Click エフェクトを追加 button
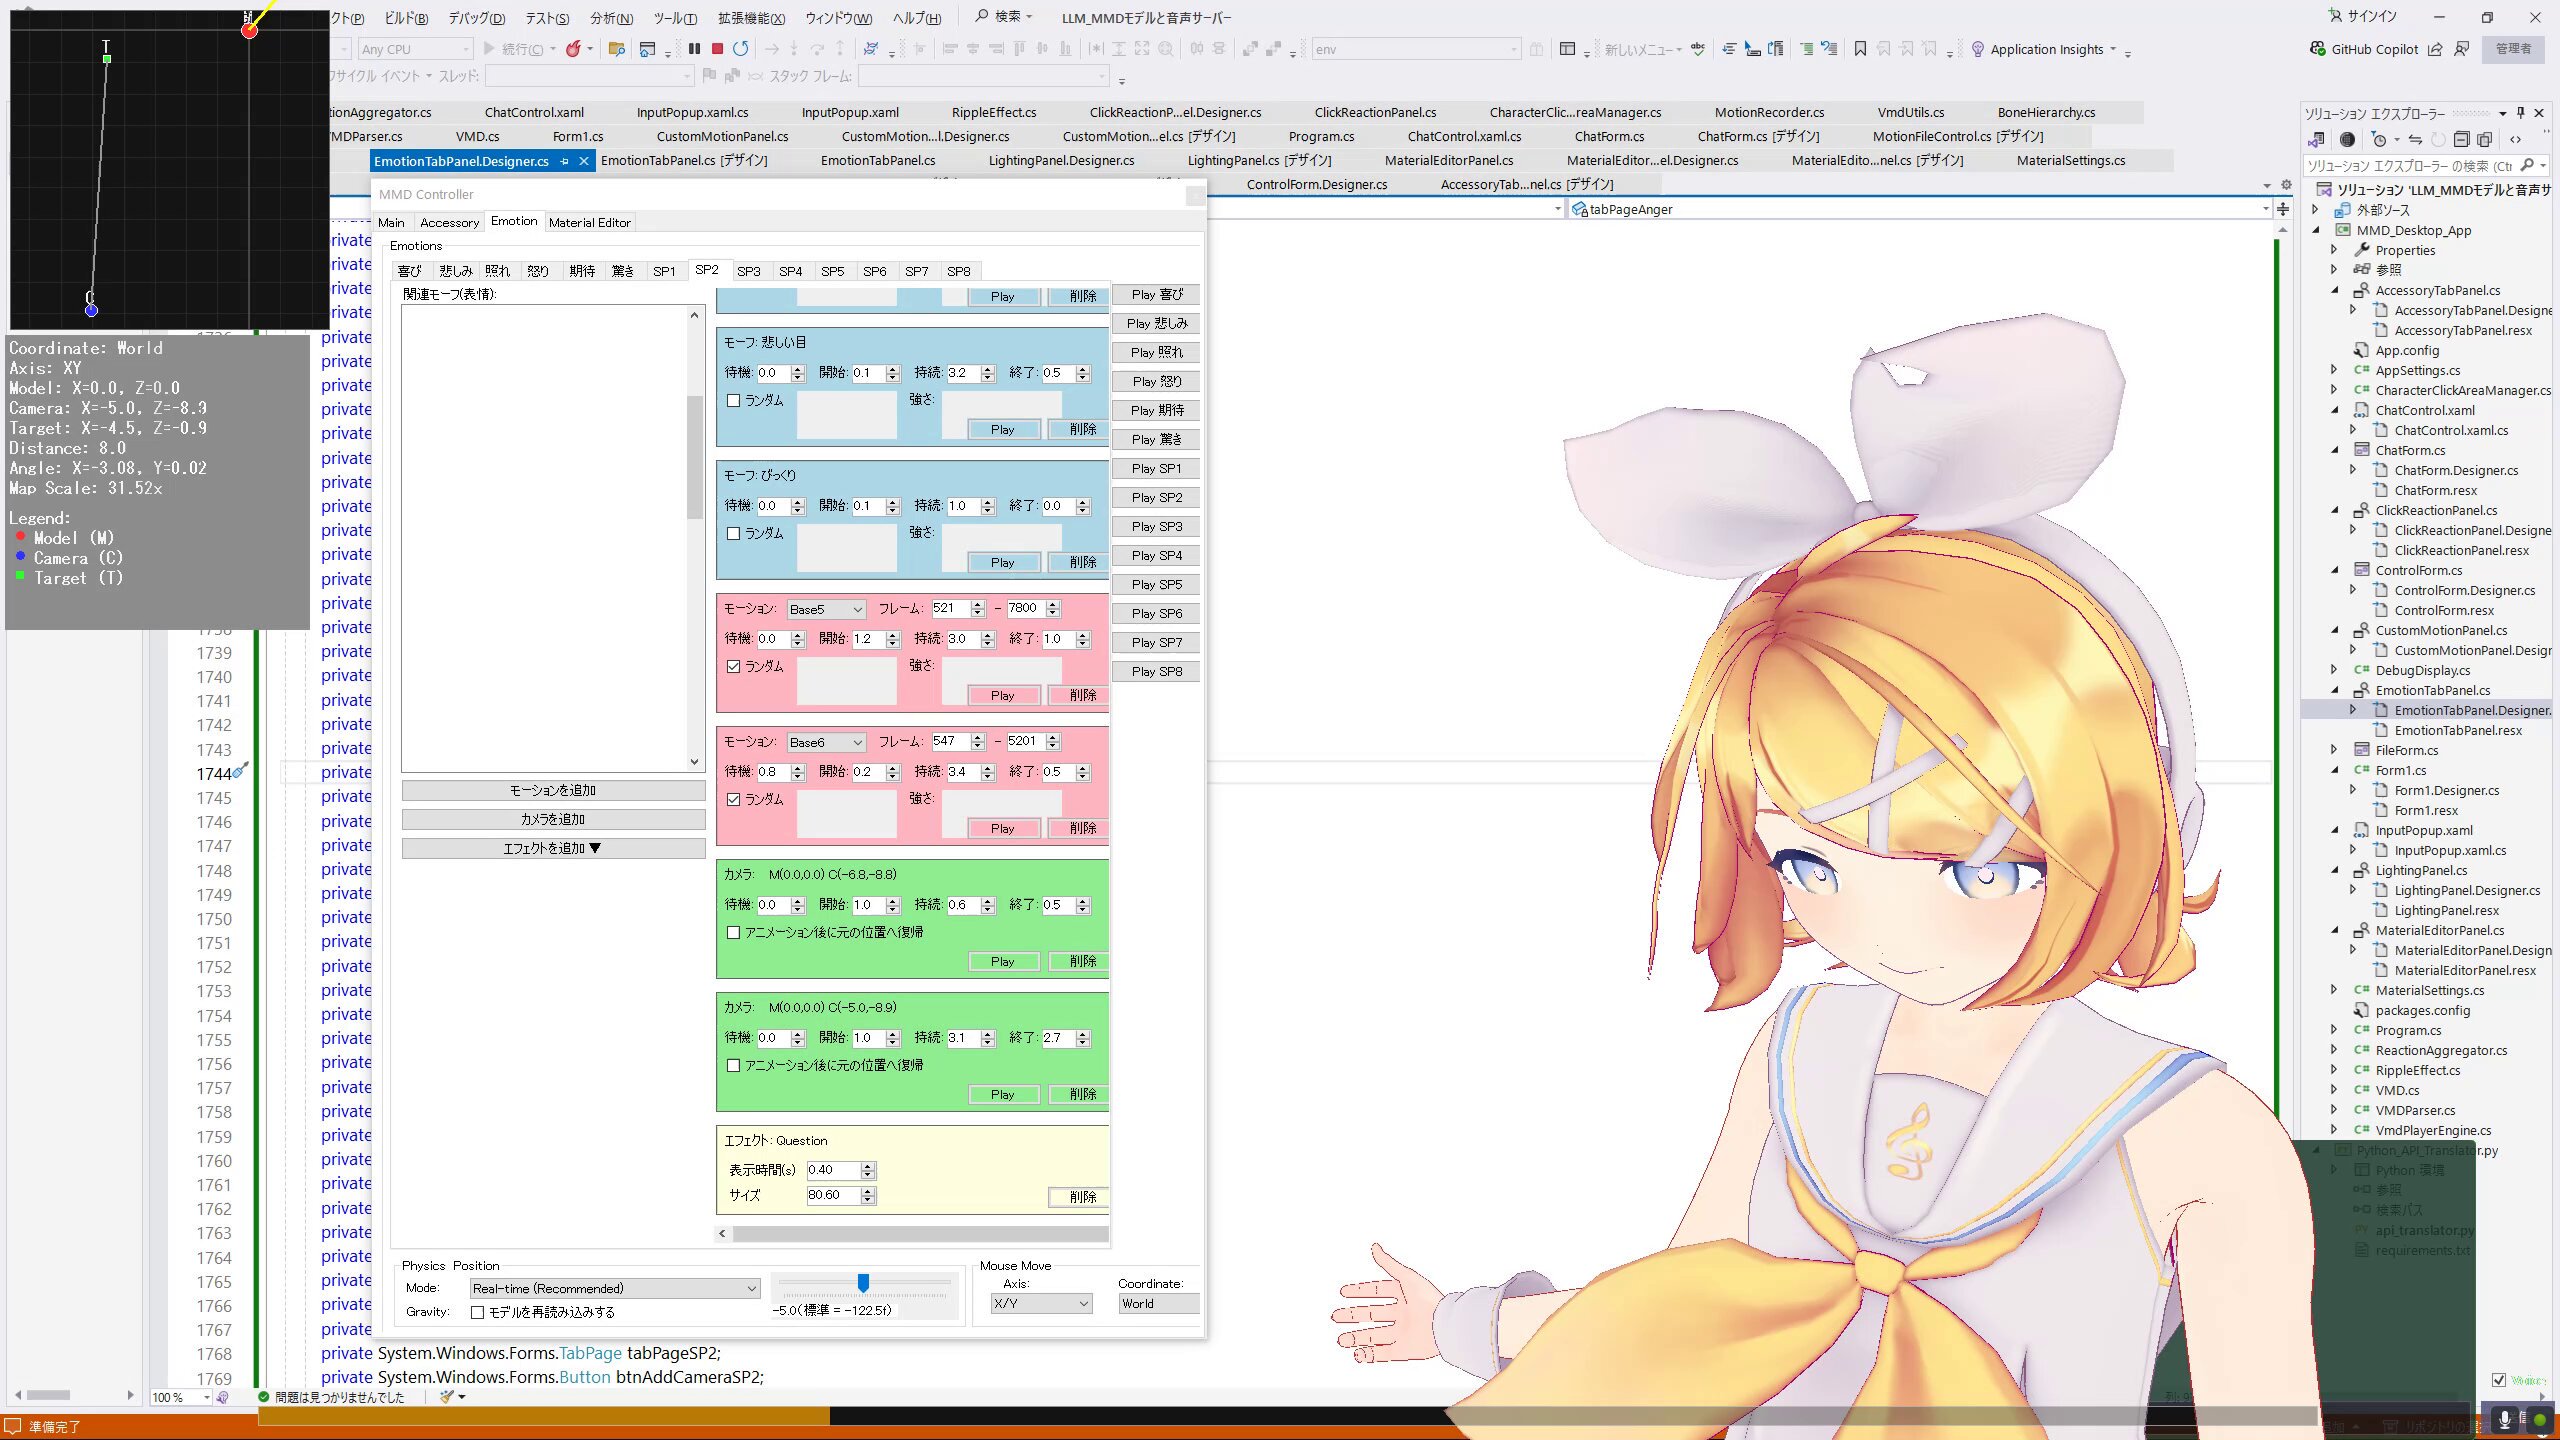This screenshot has height=1440, width=2560. pyautogui.click(x=553, y=848)
